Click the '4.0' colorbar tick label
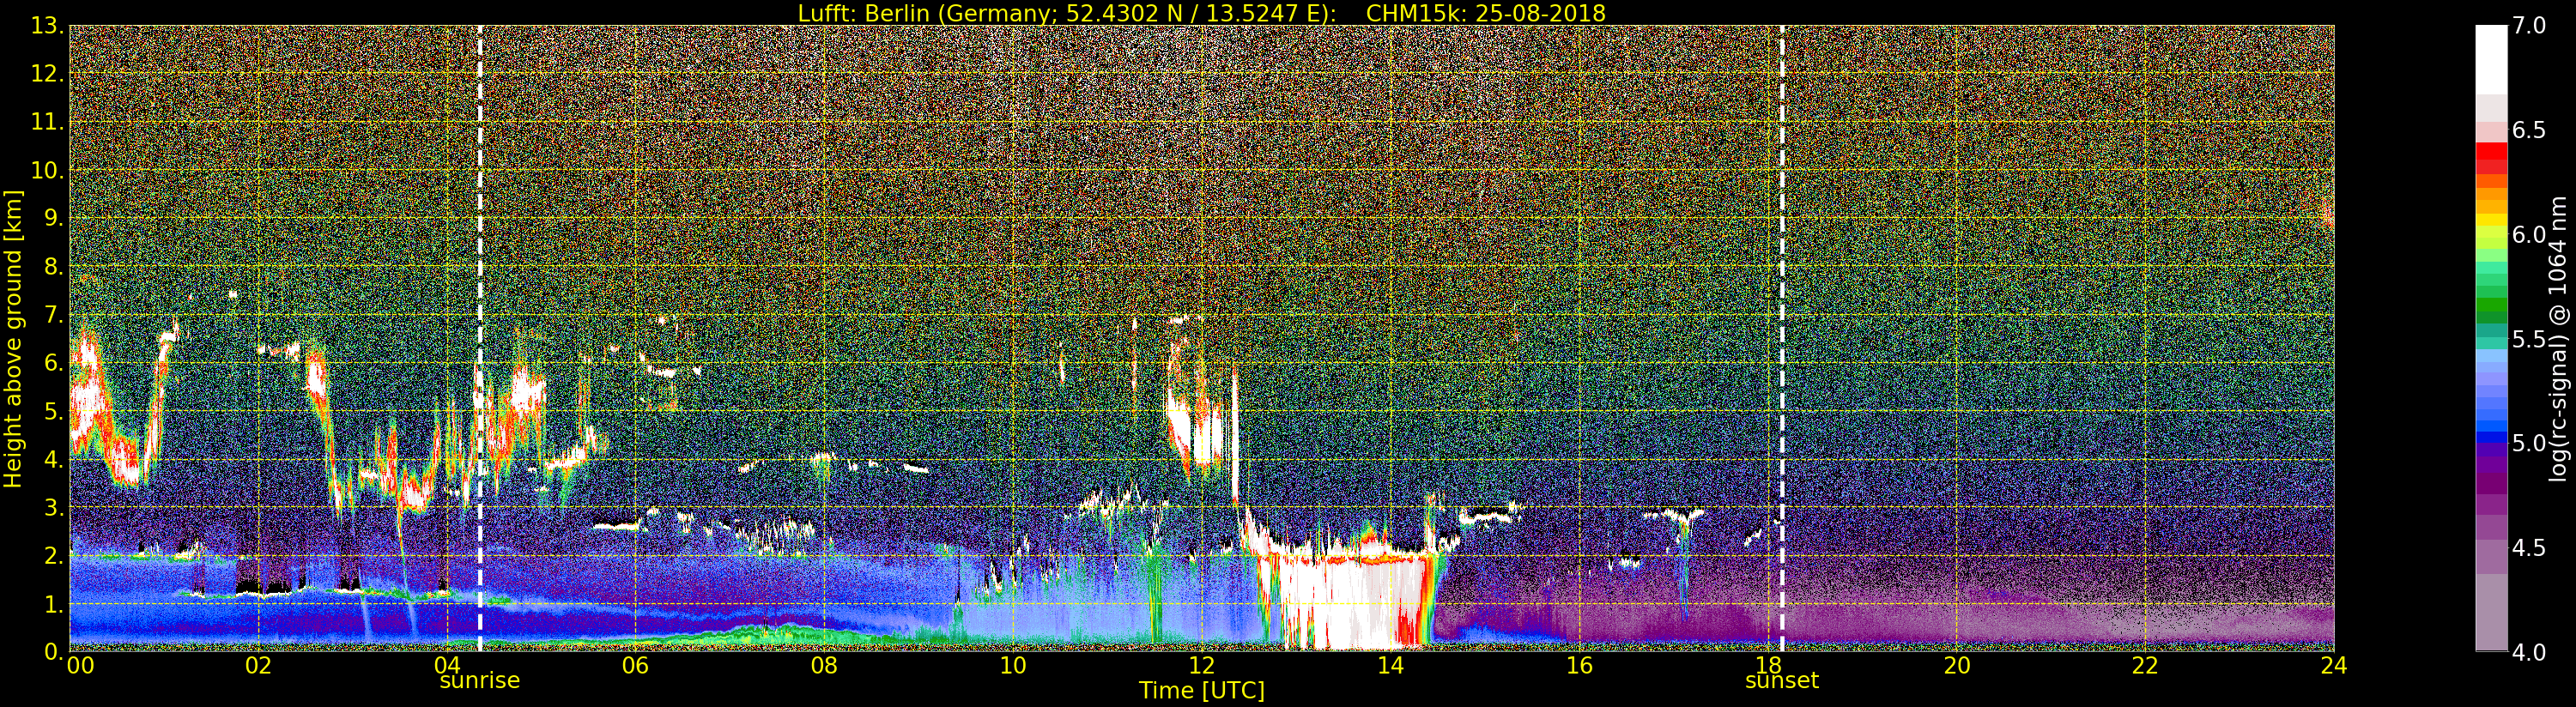This screenshot has width=2576, height=707. pos(2529,651)
